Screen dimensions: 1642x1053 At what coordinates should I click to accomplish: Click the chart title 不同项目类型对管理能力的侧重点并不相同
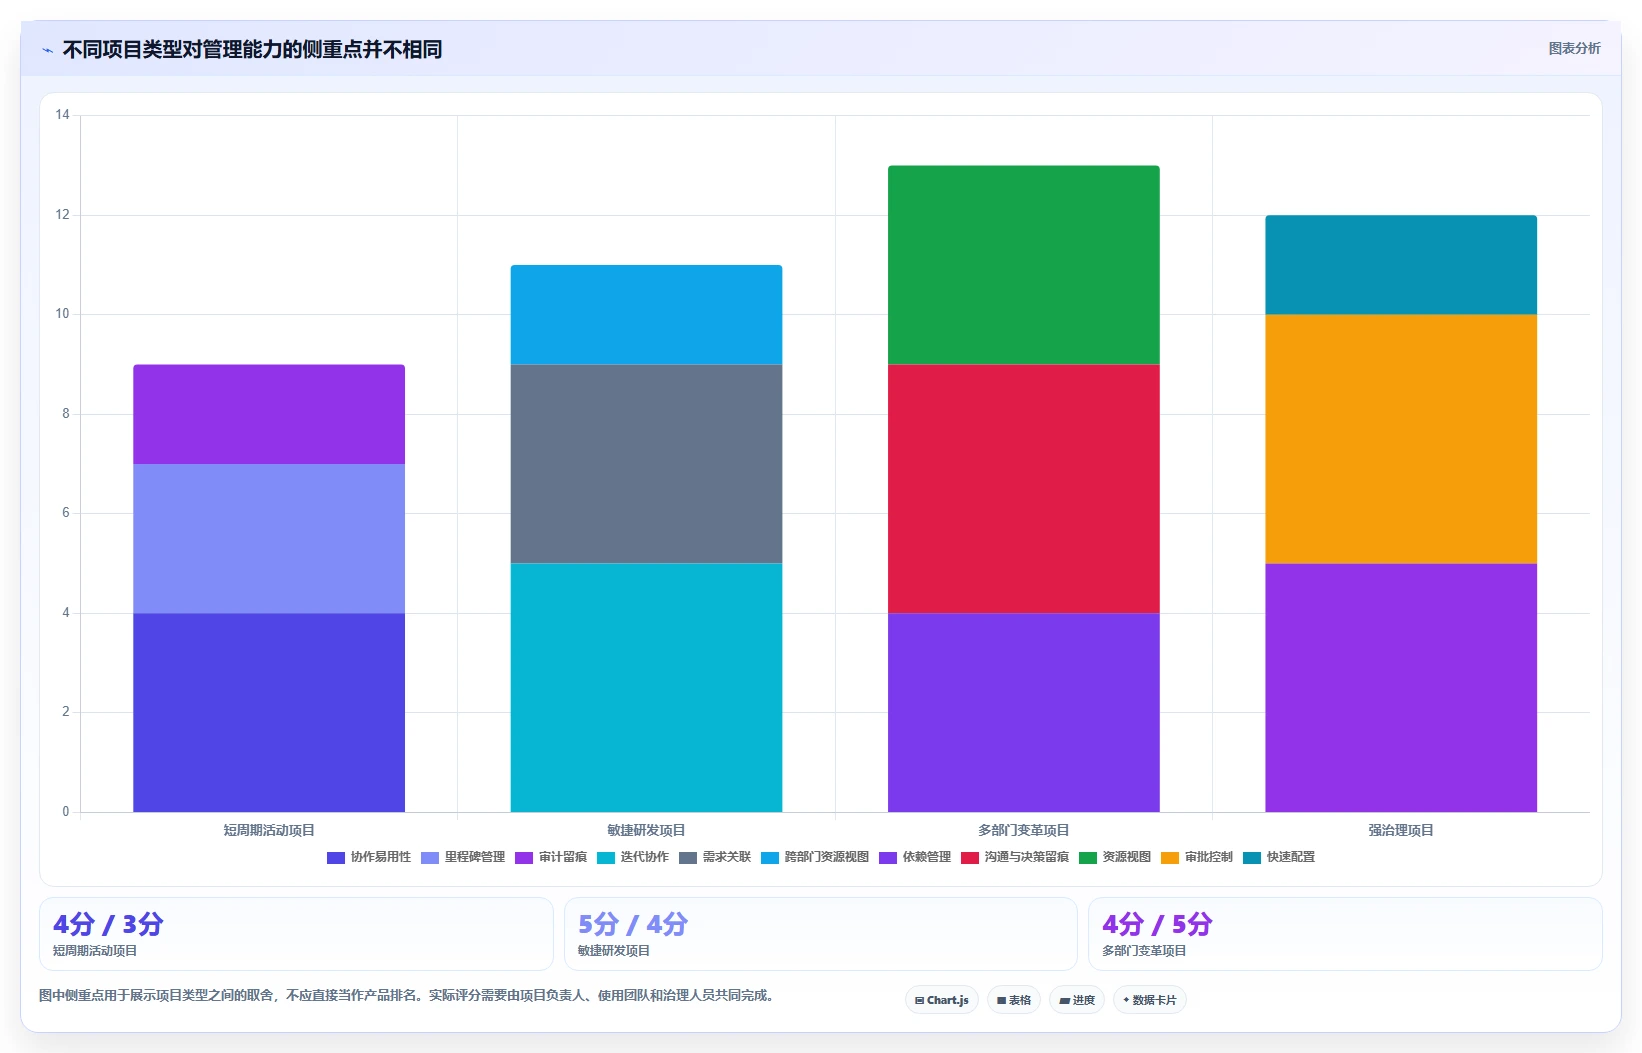(252, 50)
